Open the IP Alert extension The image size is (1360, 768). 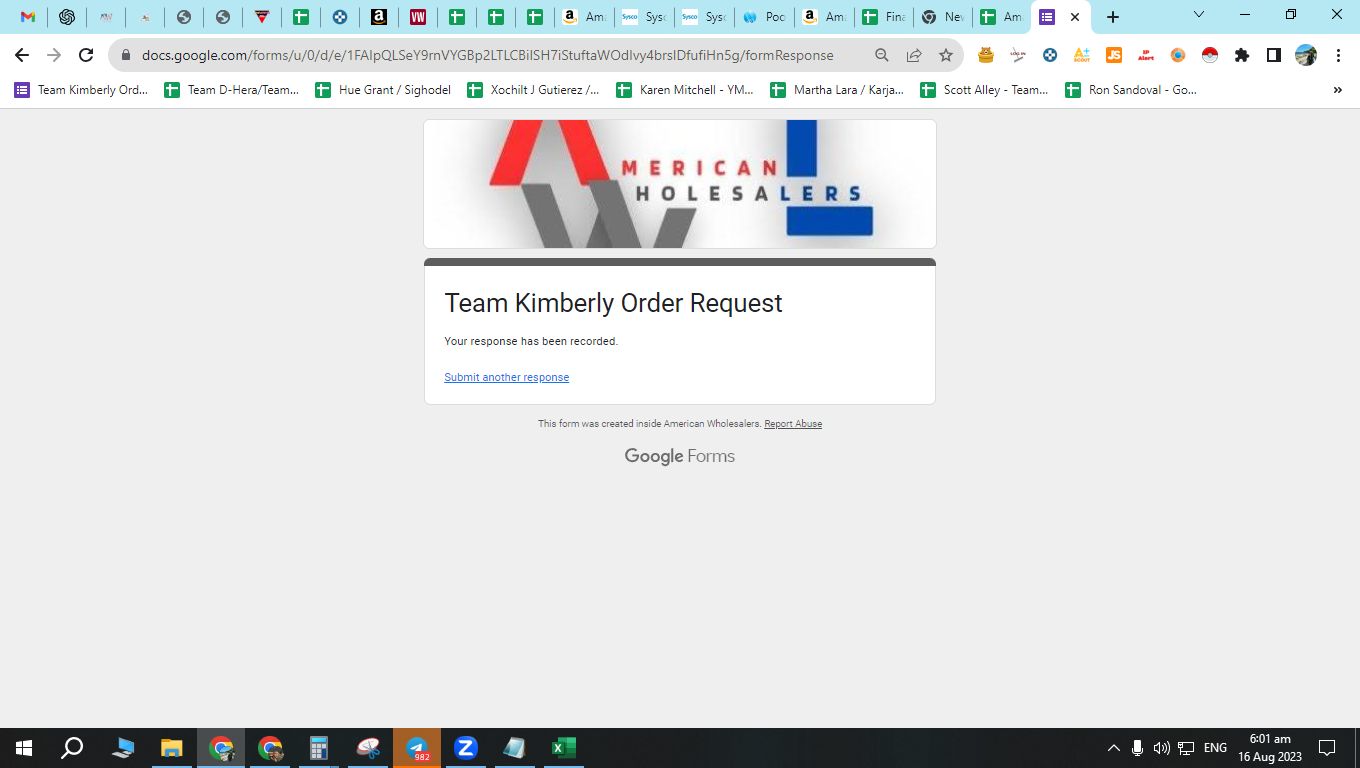1146,56
